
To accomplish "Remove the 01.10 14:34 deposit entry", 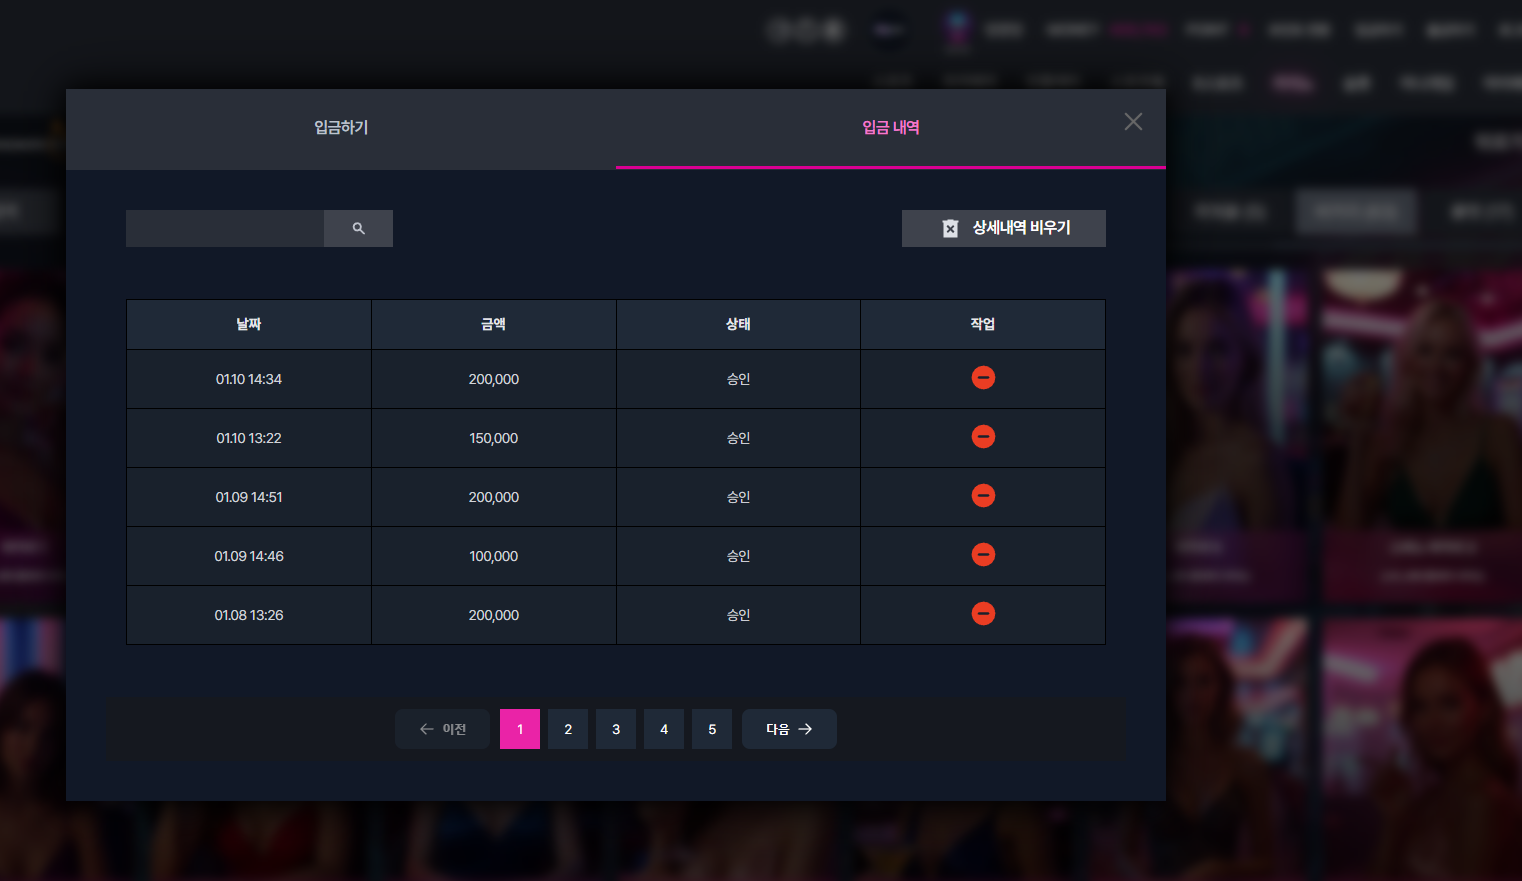I will coord(983,377).
